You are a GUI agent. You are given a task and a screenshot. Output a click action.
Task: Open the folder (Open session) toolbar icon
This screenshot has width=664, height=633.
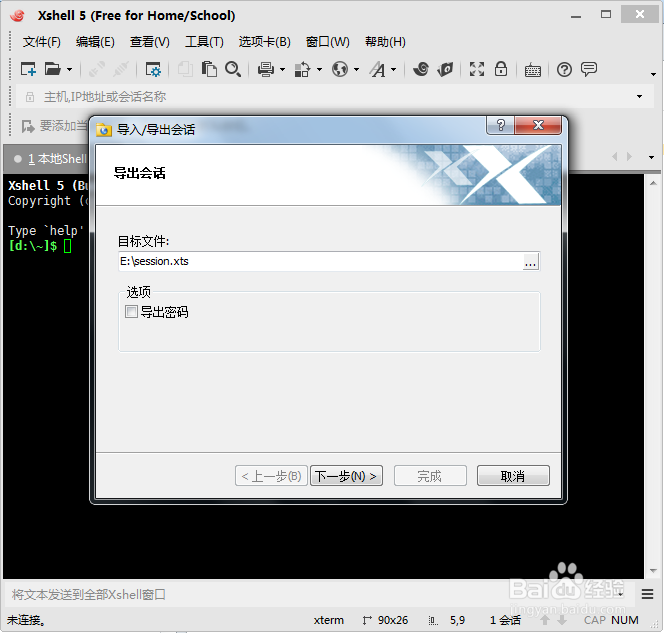pos(53,69)
